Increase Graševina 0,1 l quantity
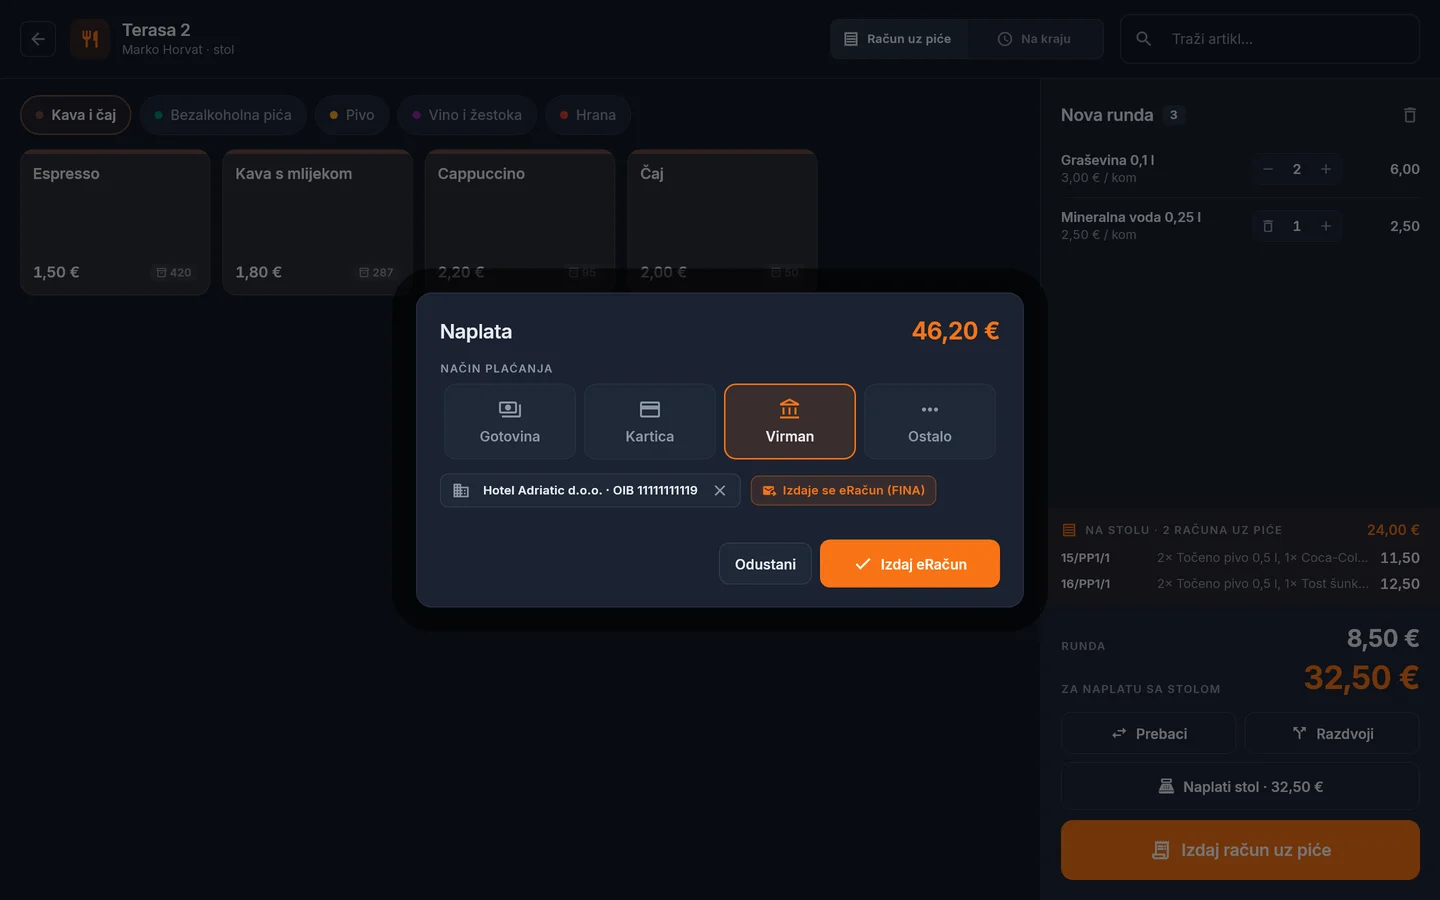Image resolution: width=1440 pixels, height=900 pixels. tap(1326, 169)
